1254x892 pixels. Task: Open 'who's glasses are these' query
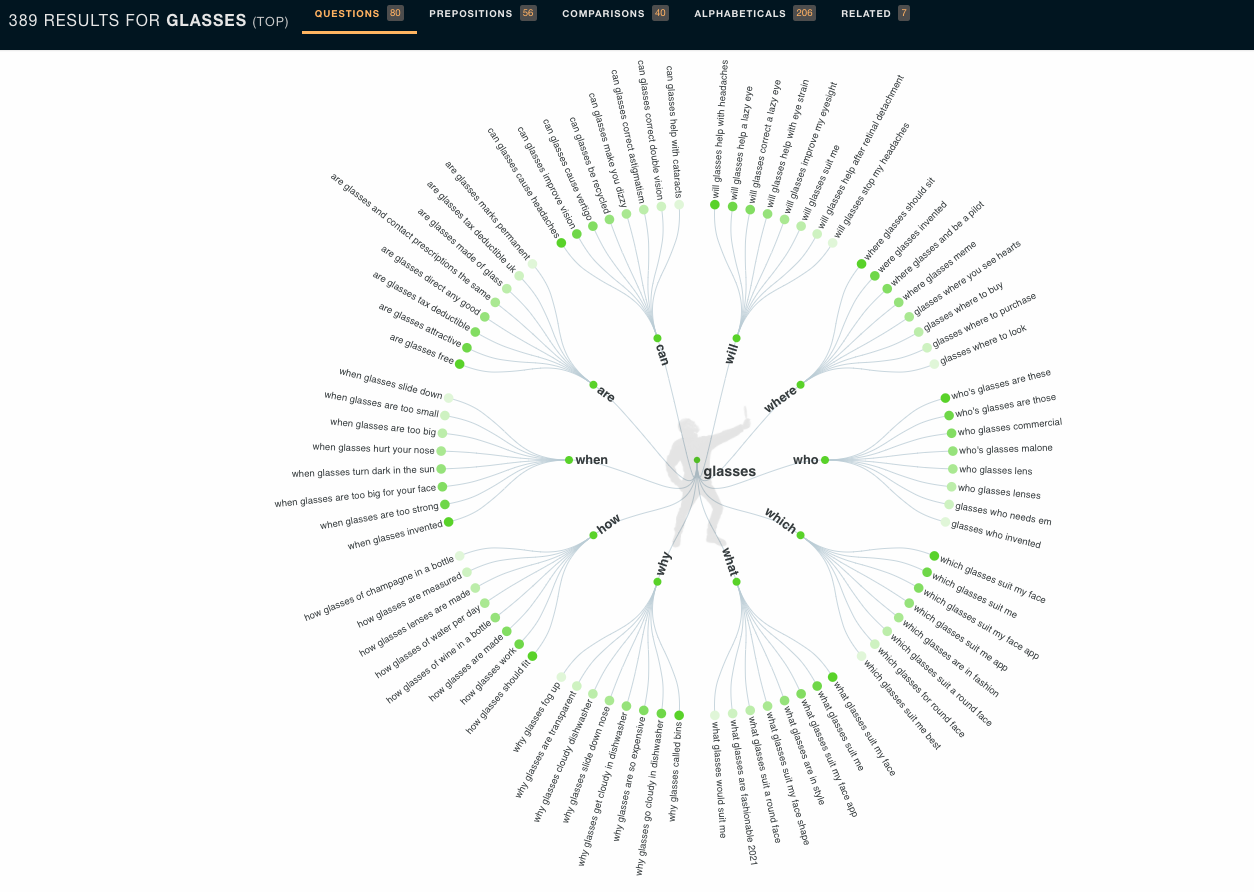pyautogui.click(x=1001, y=385)
